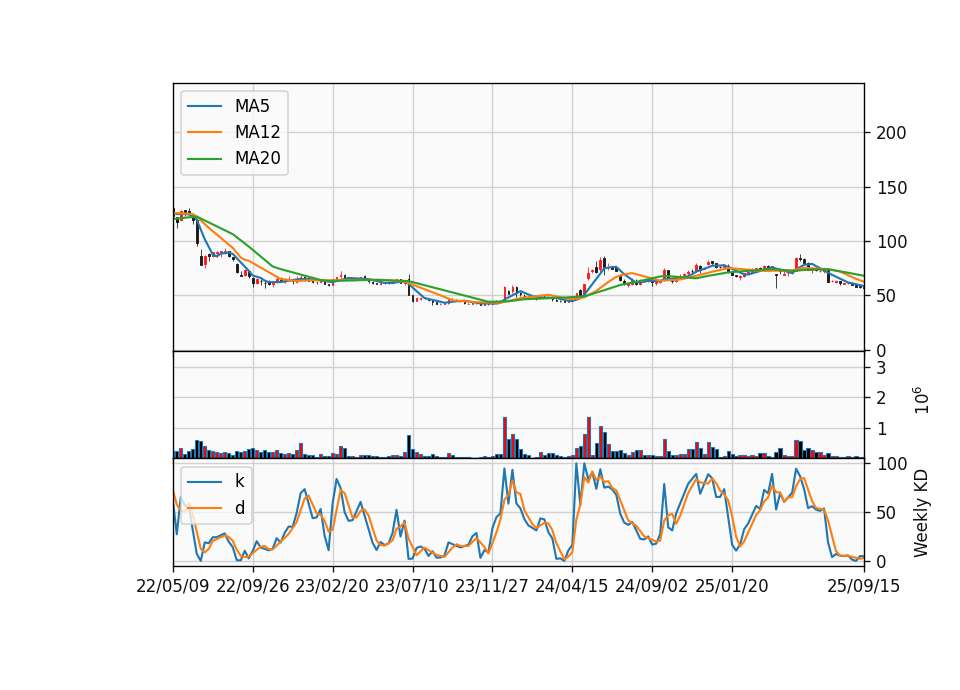This screenshot has height=690, width=960.
Task: Click the k legend label
Action: [x=239, y=481]
